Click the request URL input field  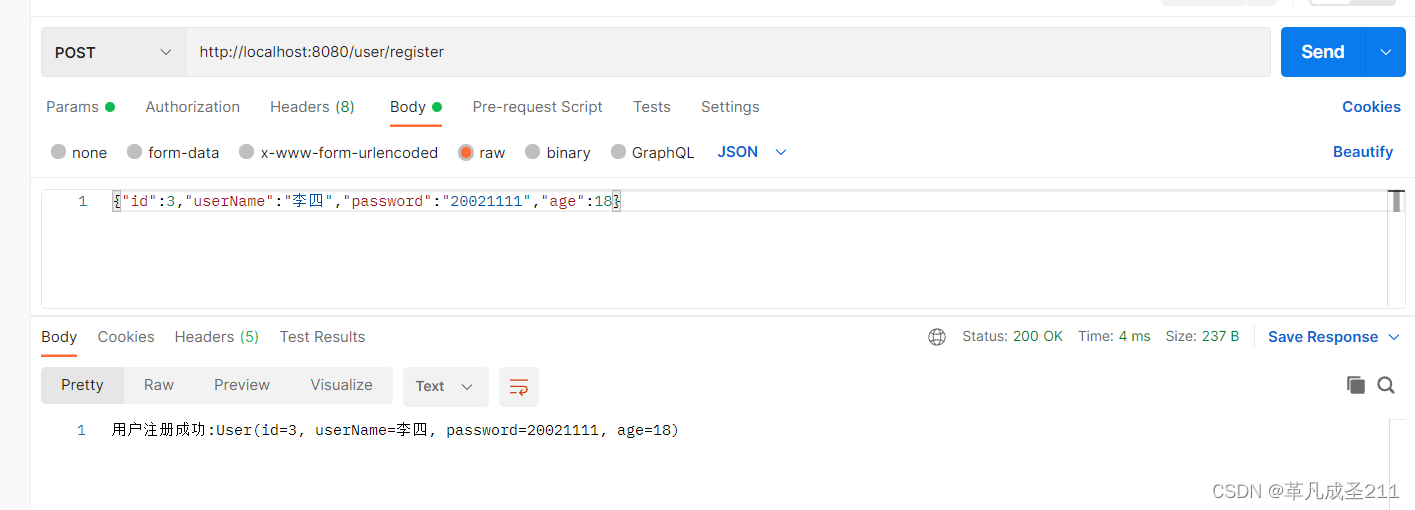click(x=728, y=52)
